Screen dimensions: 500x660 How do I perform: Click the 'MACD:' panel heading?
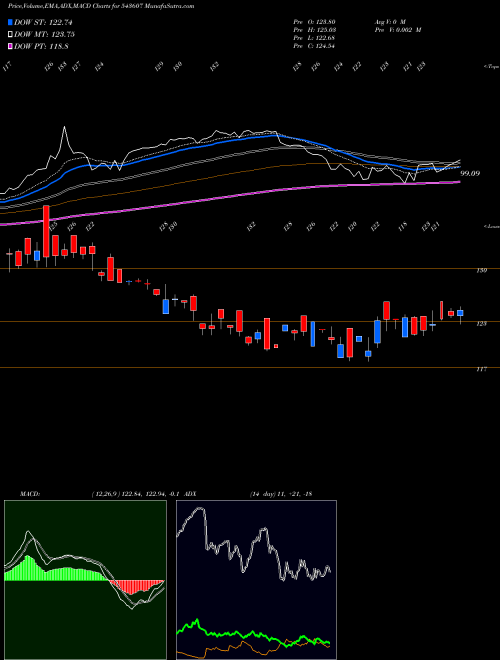tap(29, 494)
